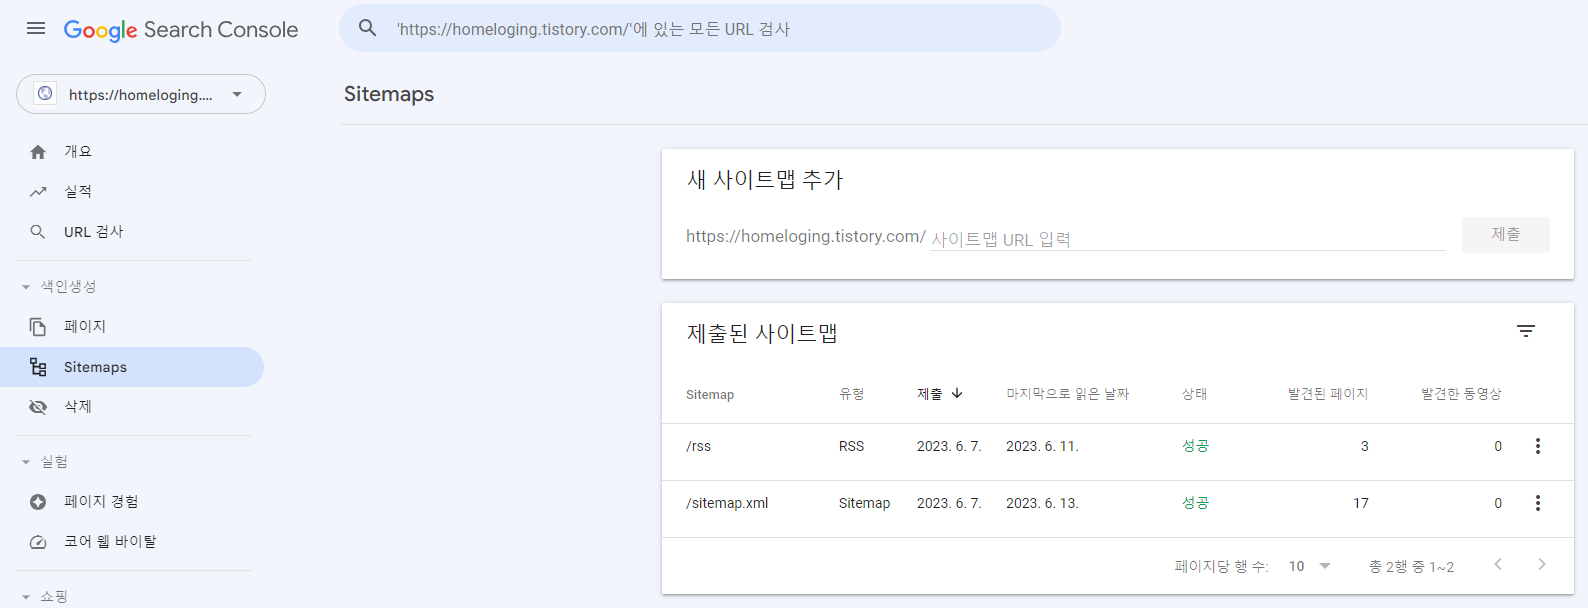Open the /sitemap.xml sitemap row
Image resolution: width=1588 pixels, height=608 pixels.
(1118, 509)
